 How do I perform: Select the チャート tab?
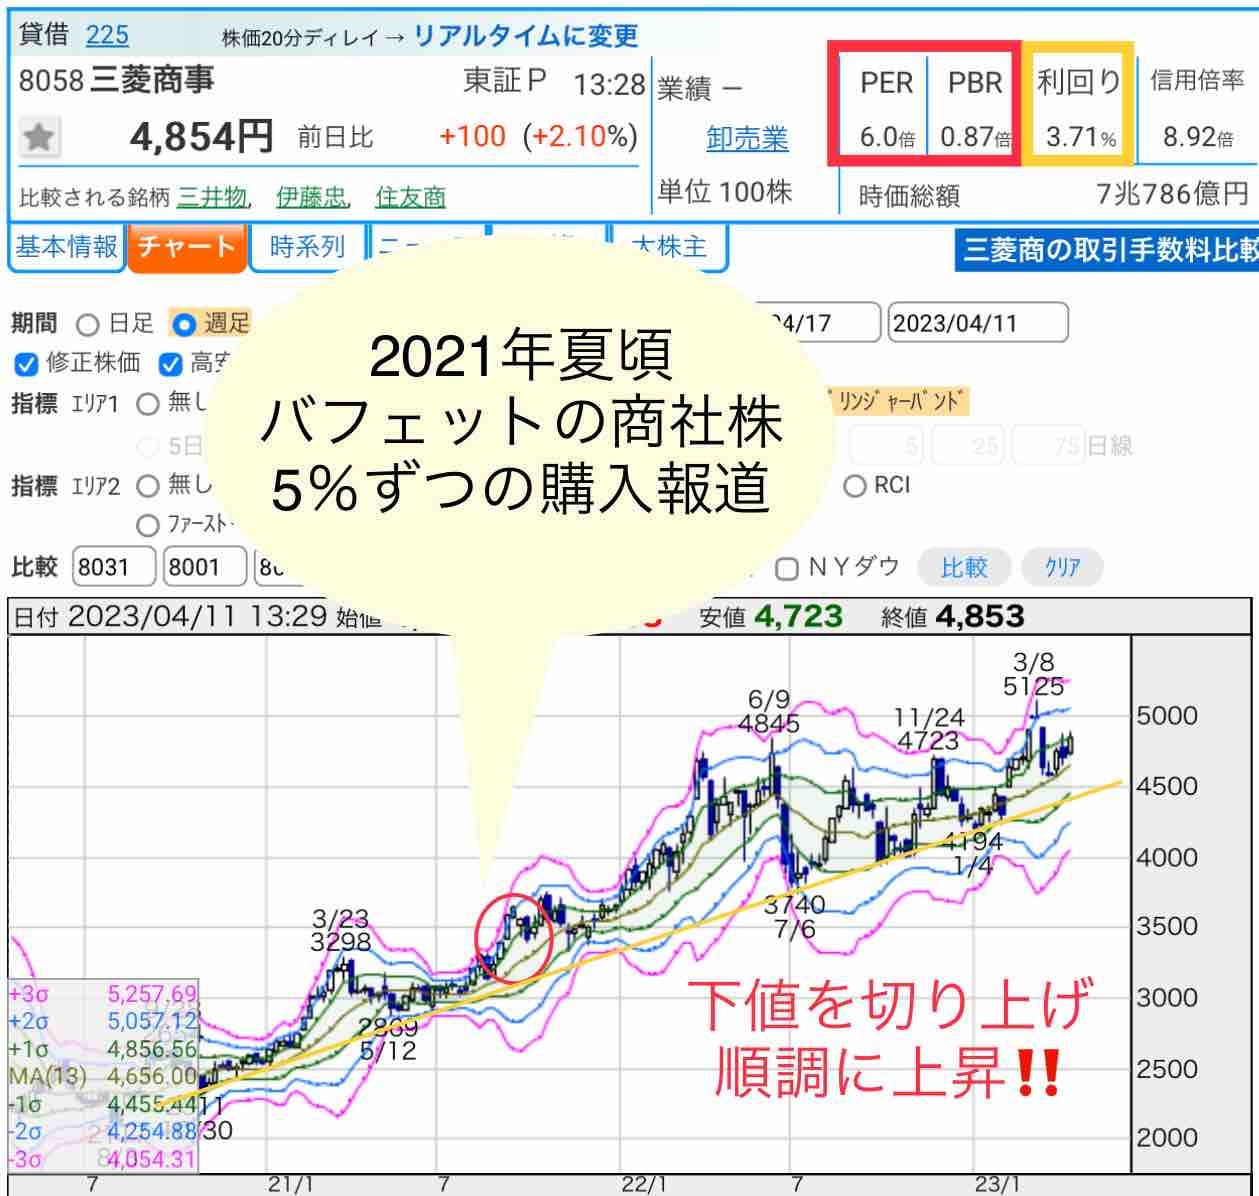point(186,247)
